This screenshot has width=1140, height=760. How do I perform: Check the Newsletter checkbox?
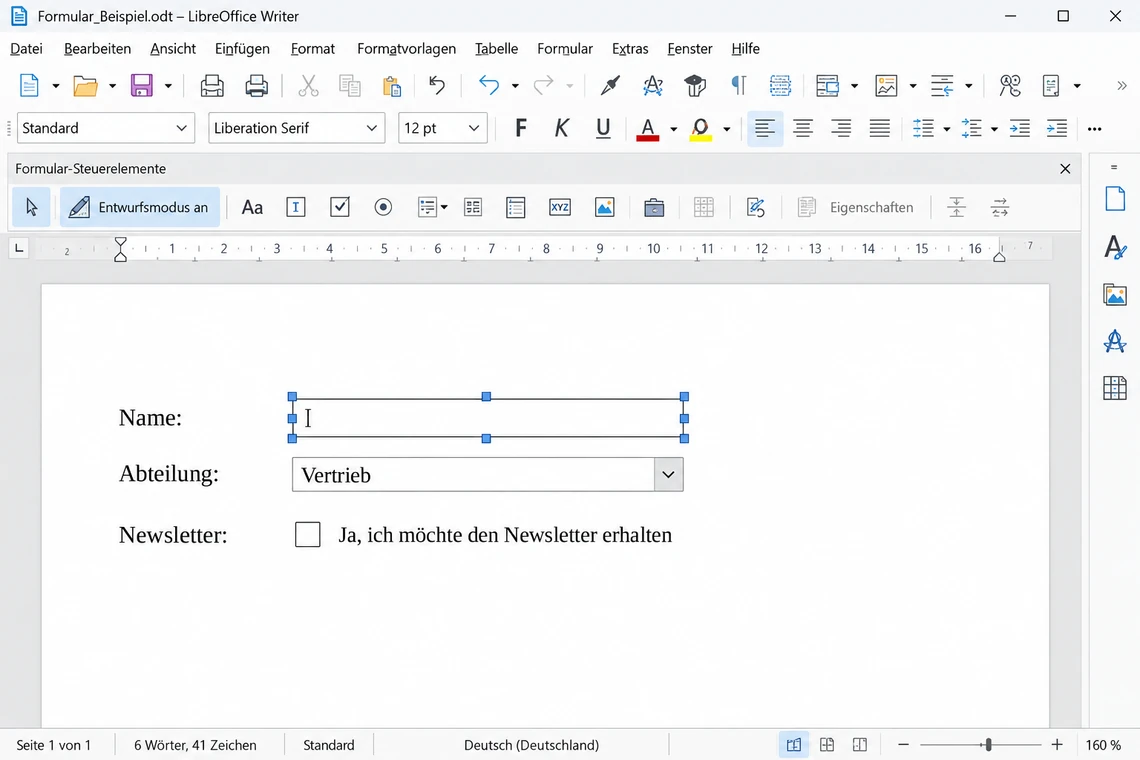click(x=308, y=535)
